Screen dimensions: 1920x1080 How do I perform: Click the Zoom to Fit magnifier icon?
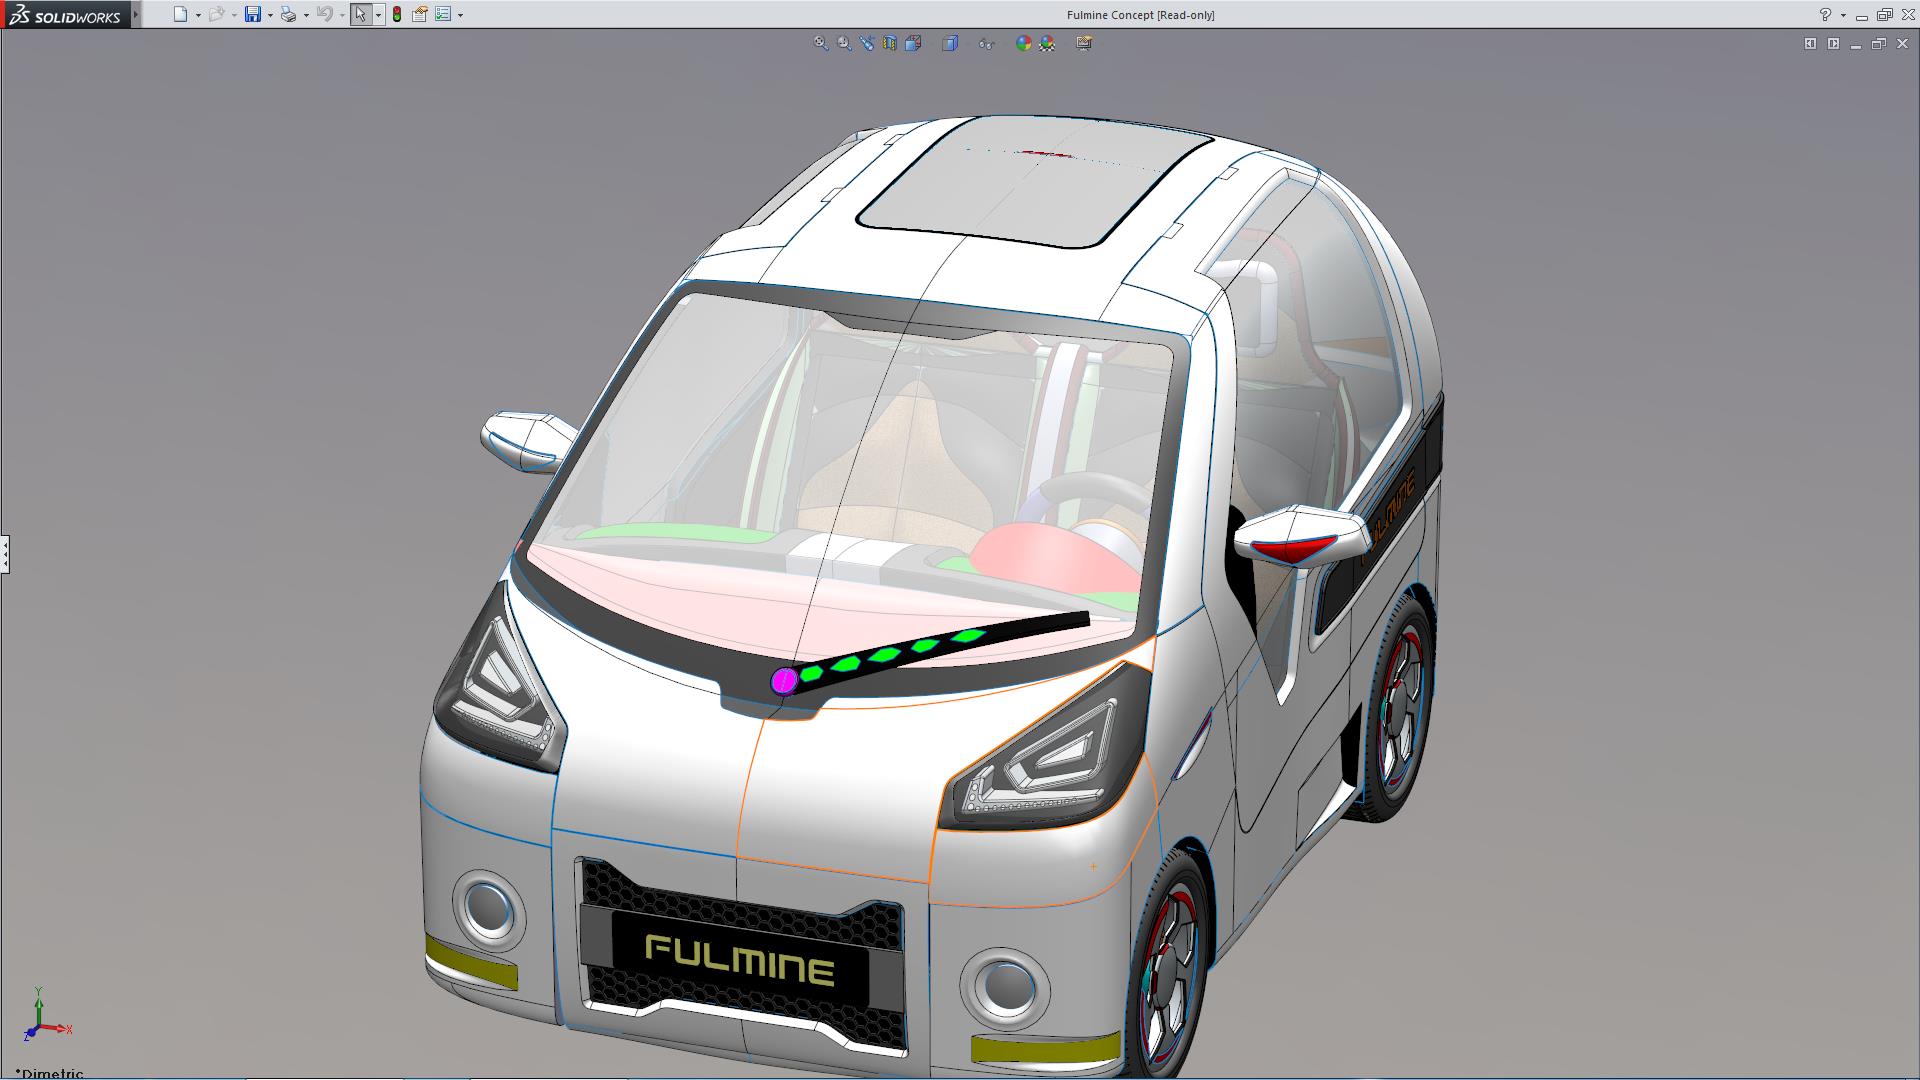(820, 43)
